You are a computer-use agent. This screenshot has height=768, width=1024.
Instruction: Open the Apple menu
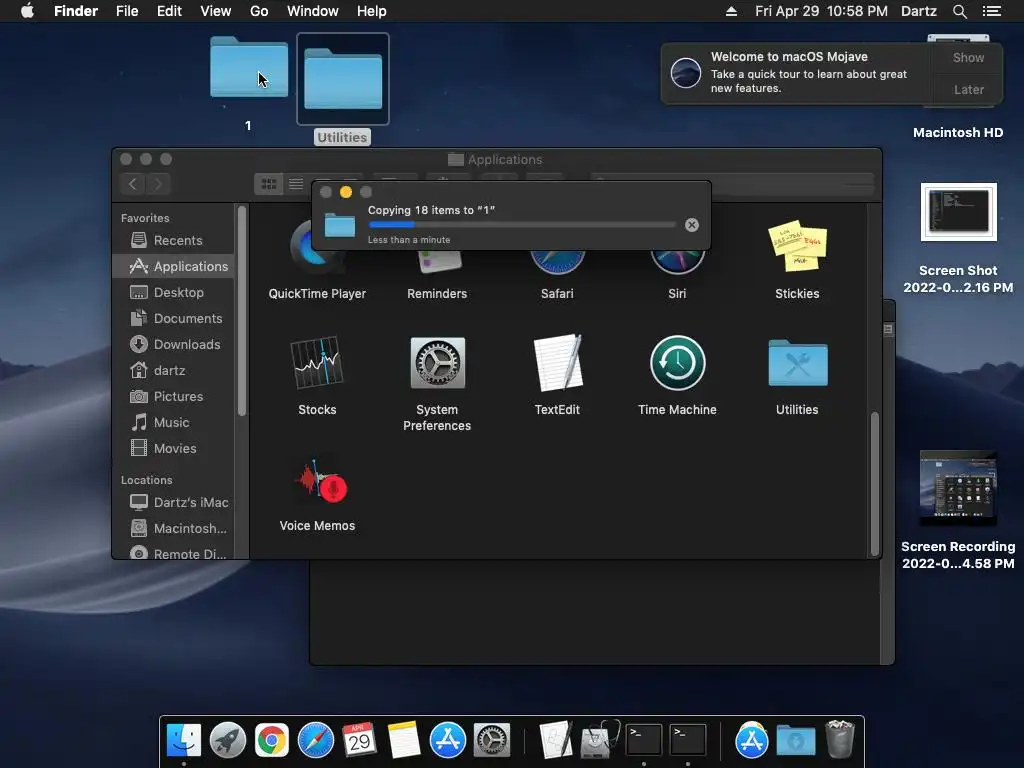click(x=27, y=11)
